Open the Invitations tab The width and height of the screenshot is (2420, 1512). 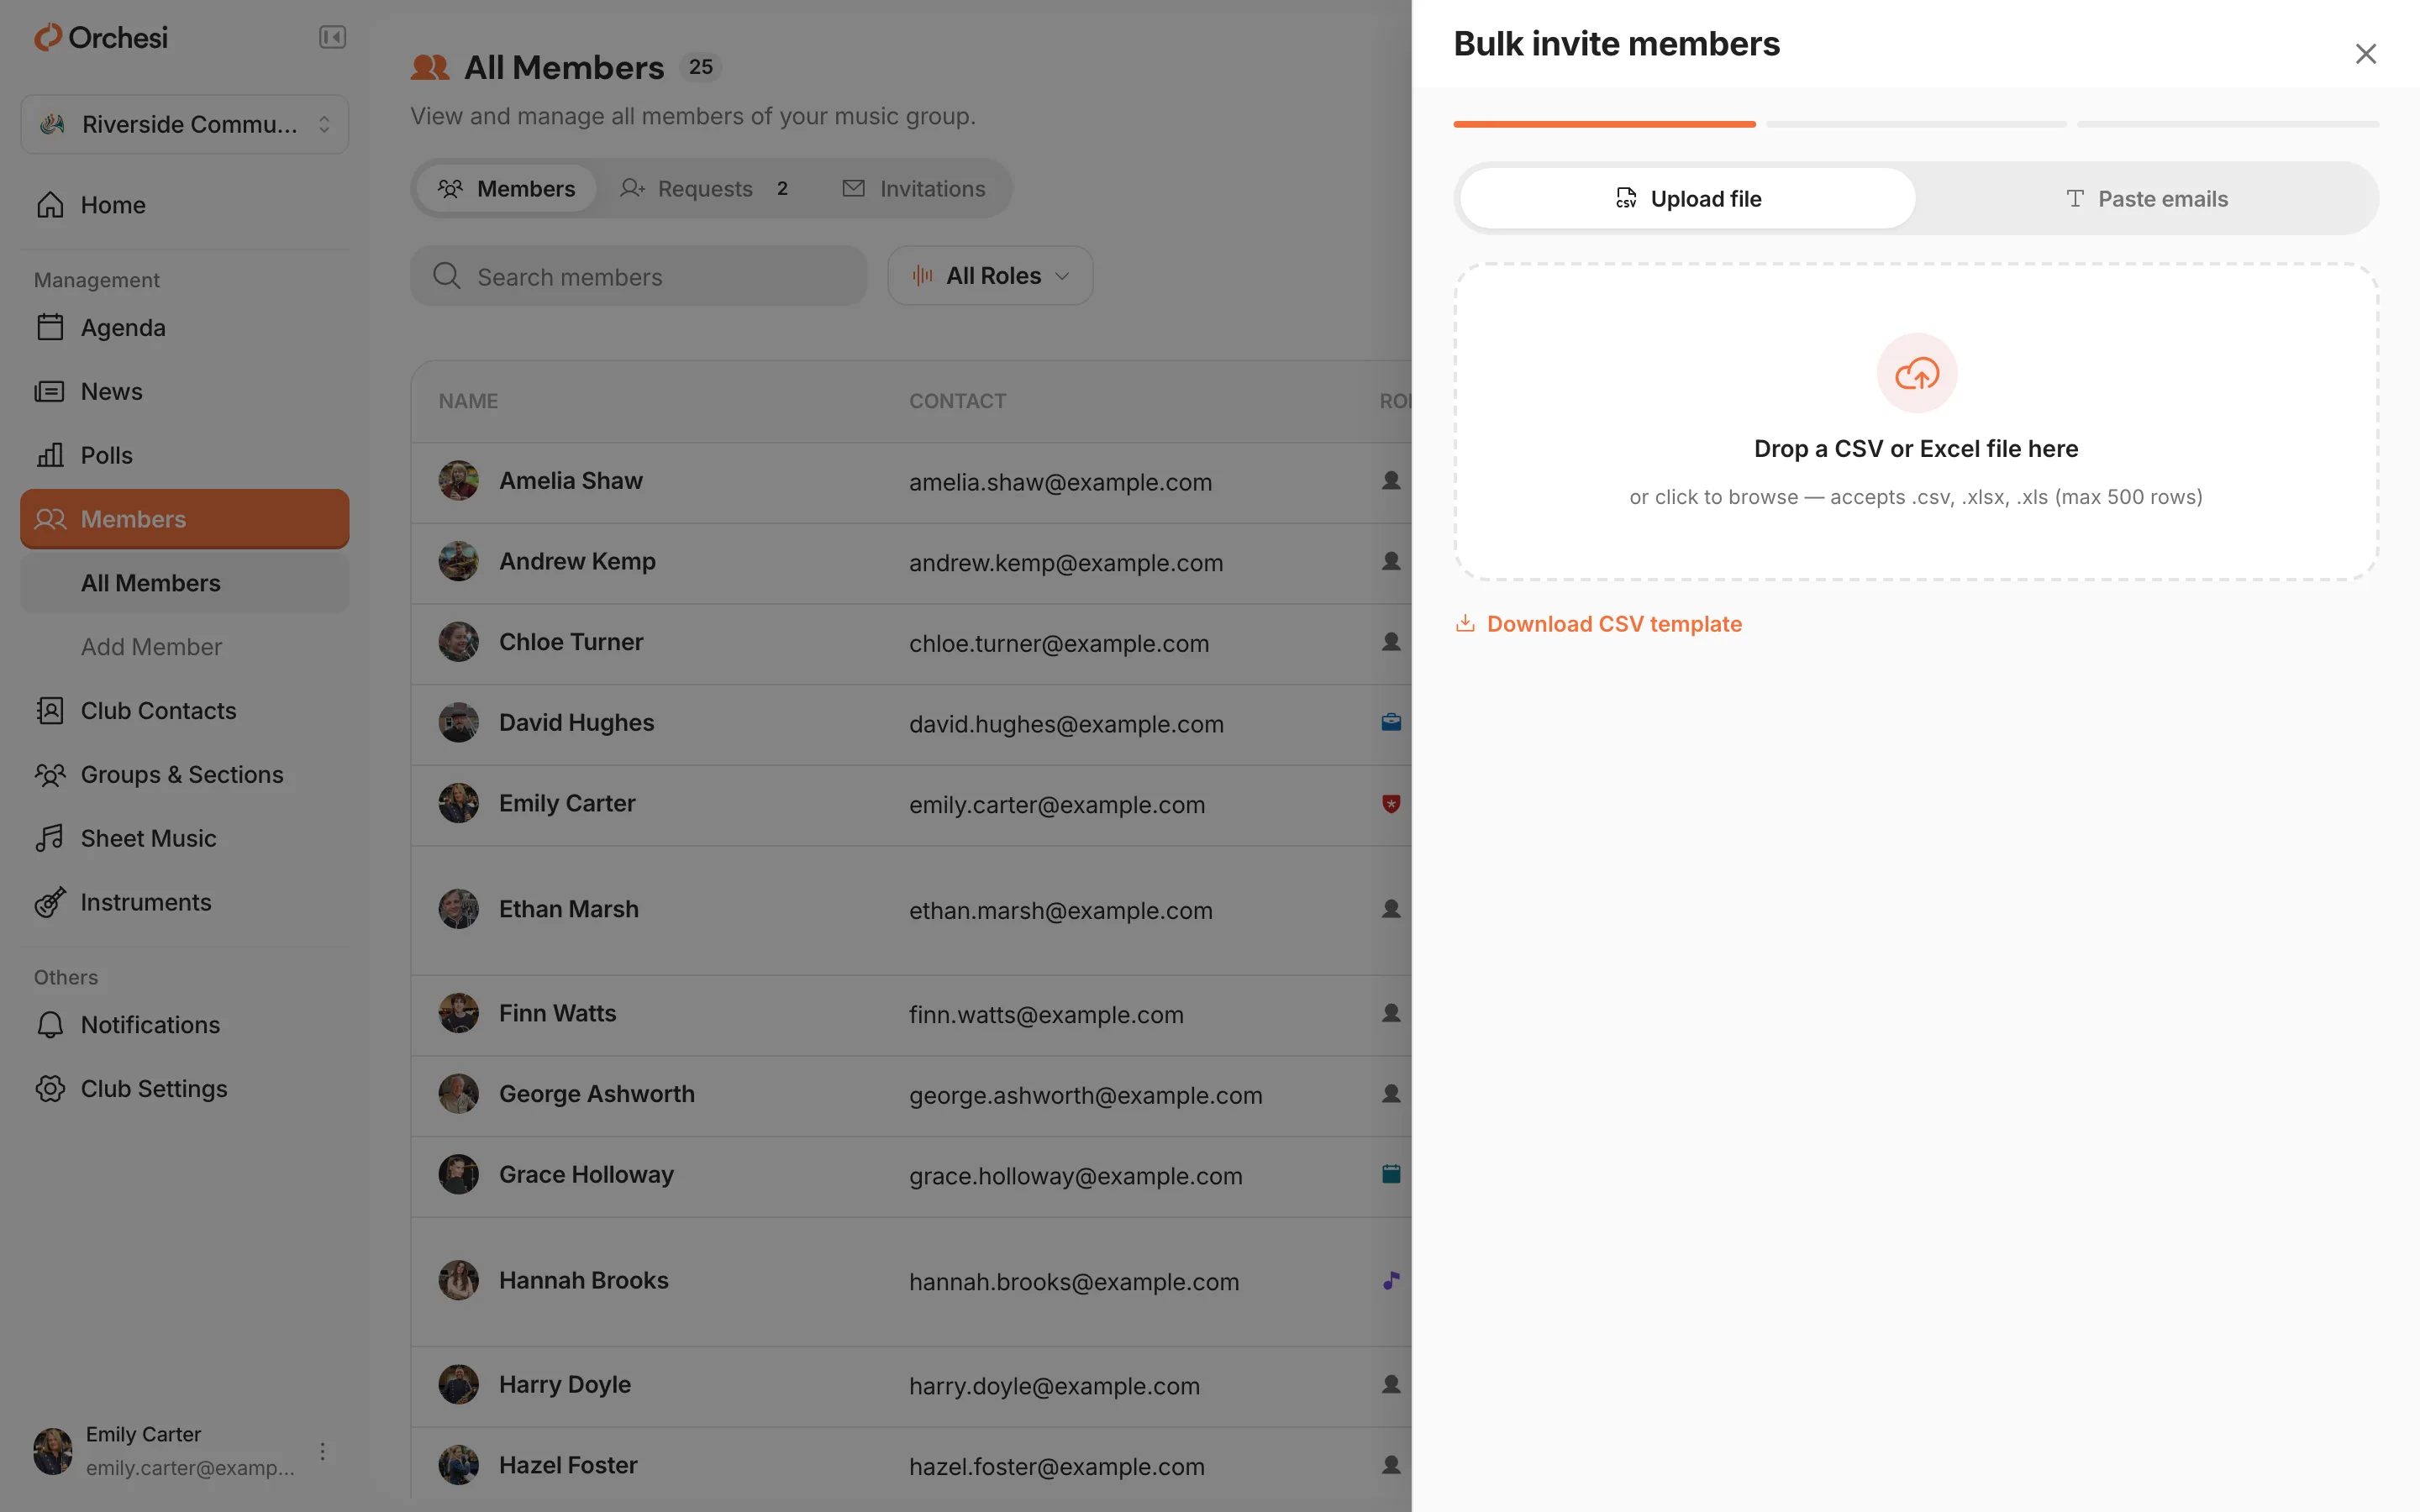pos(914,189)
